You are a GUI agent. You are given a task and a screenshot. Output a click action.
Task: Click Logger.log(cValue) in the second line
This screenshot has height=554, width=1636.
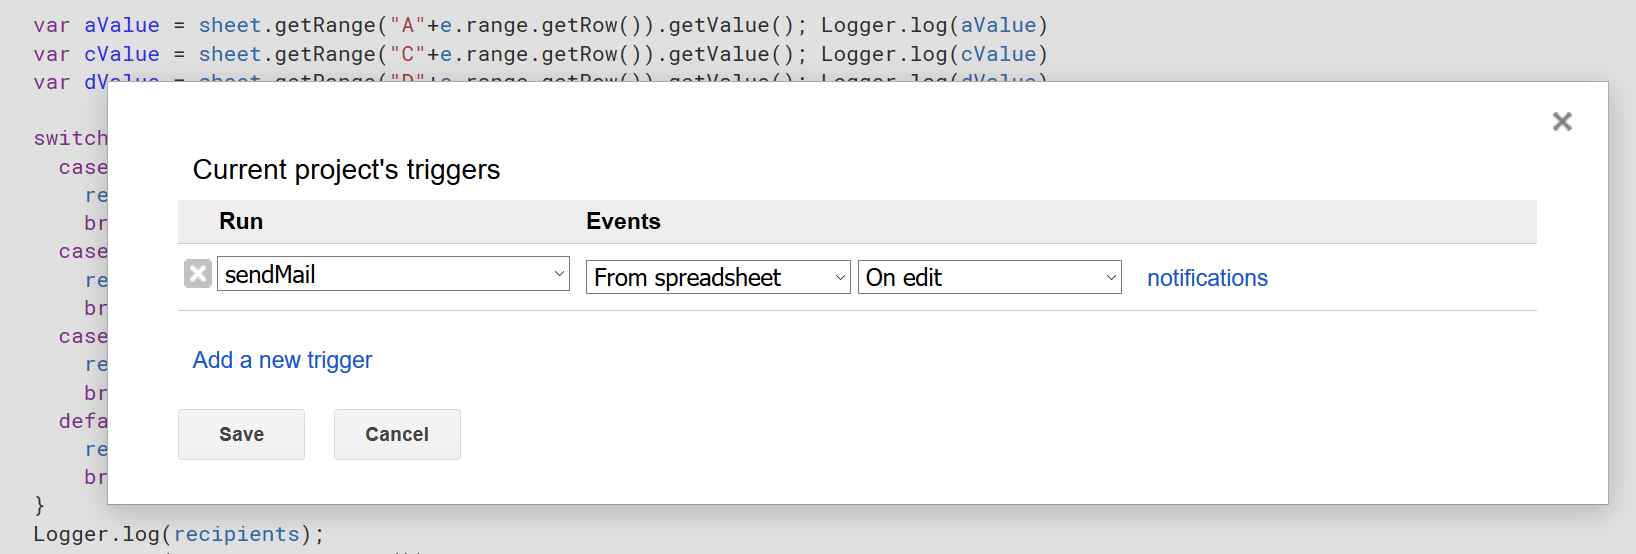pos(934,54)
